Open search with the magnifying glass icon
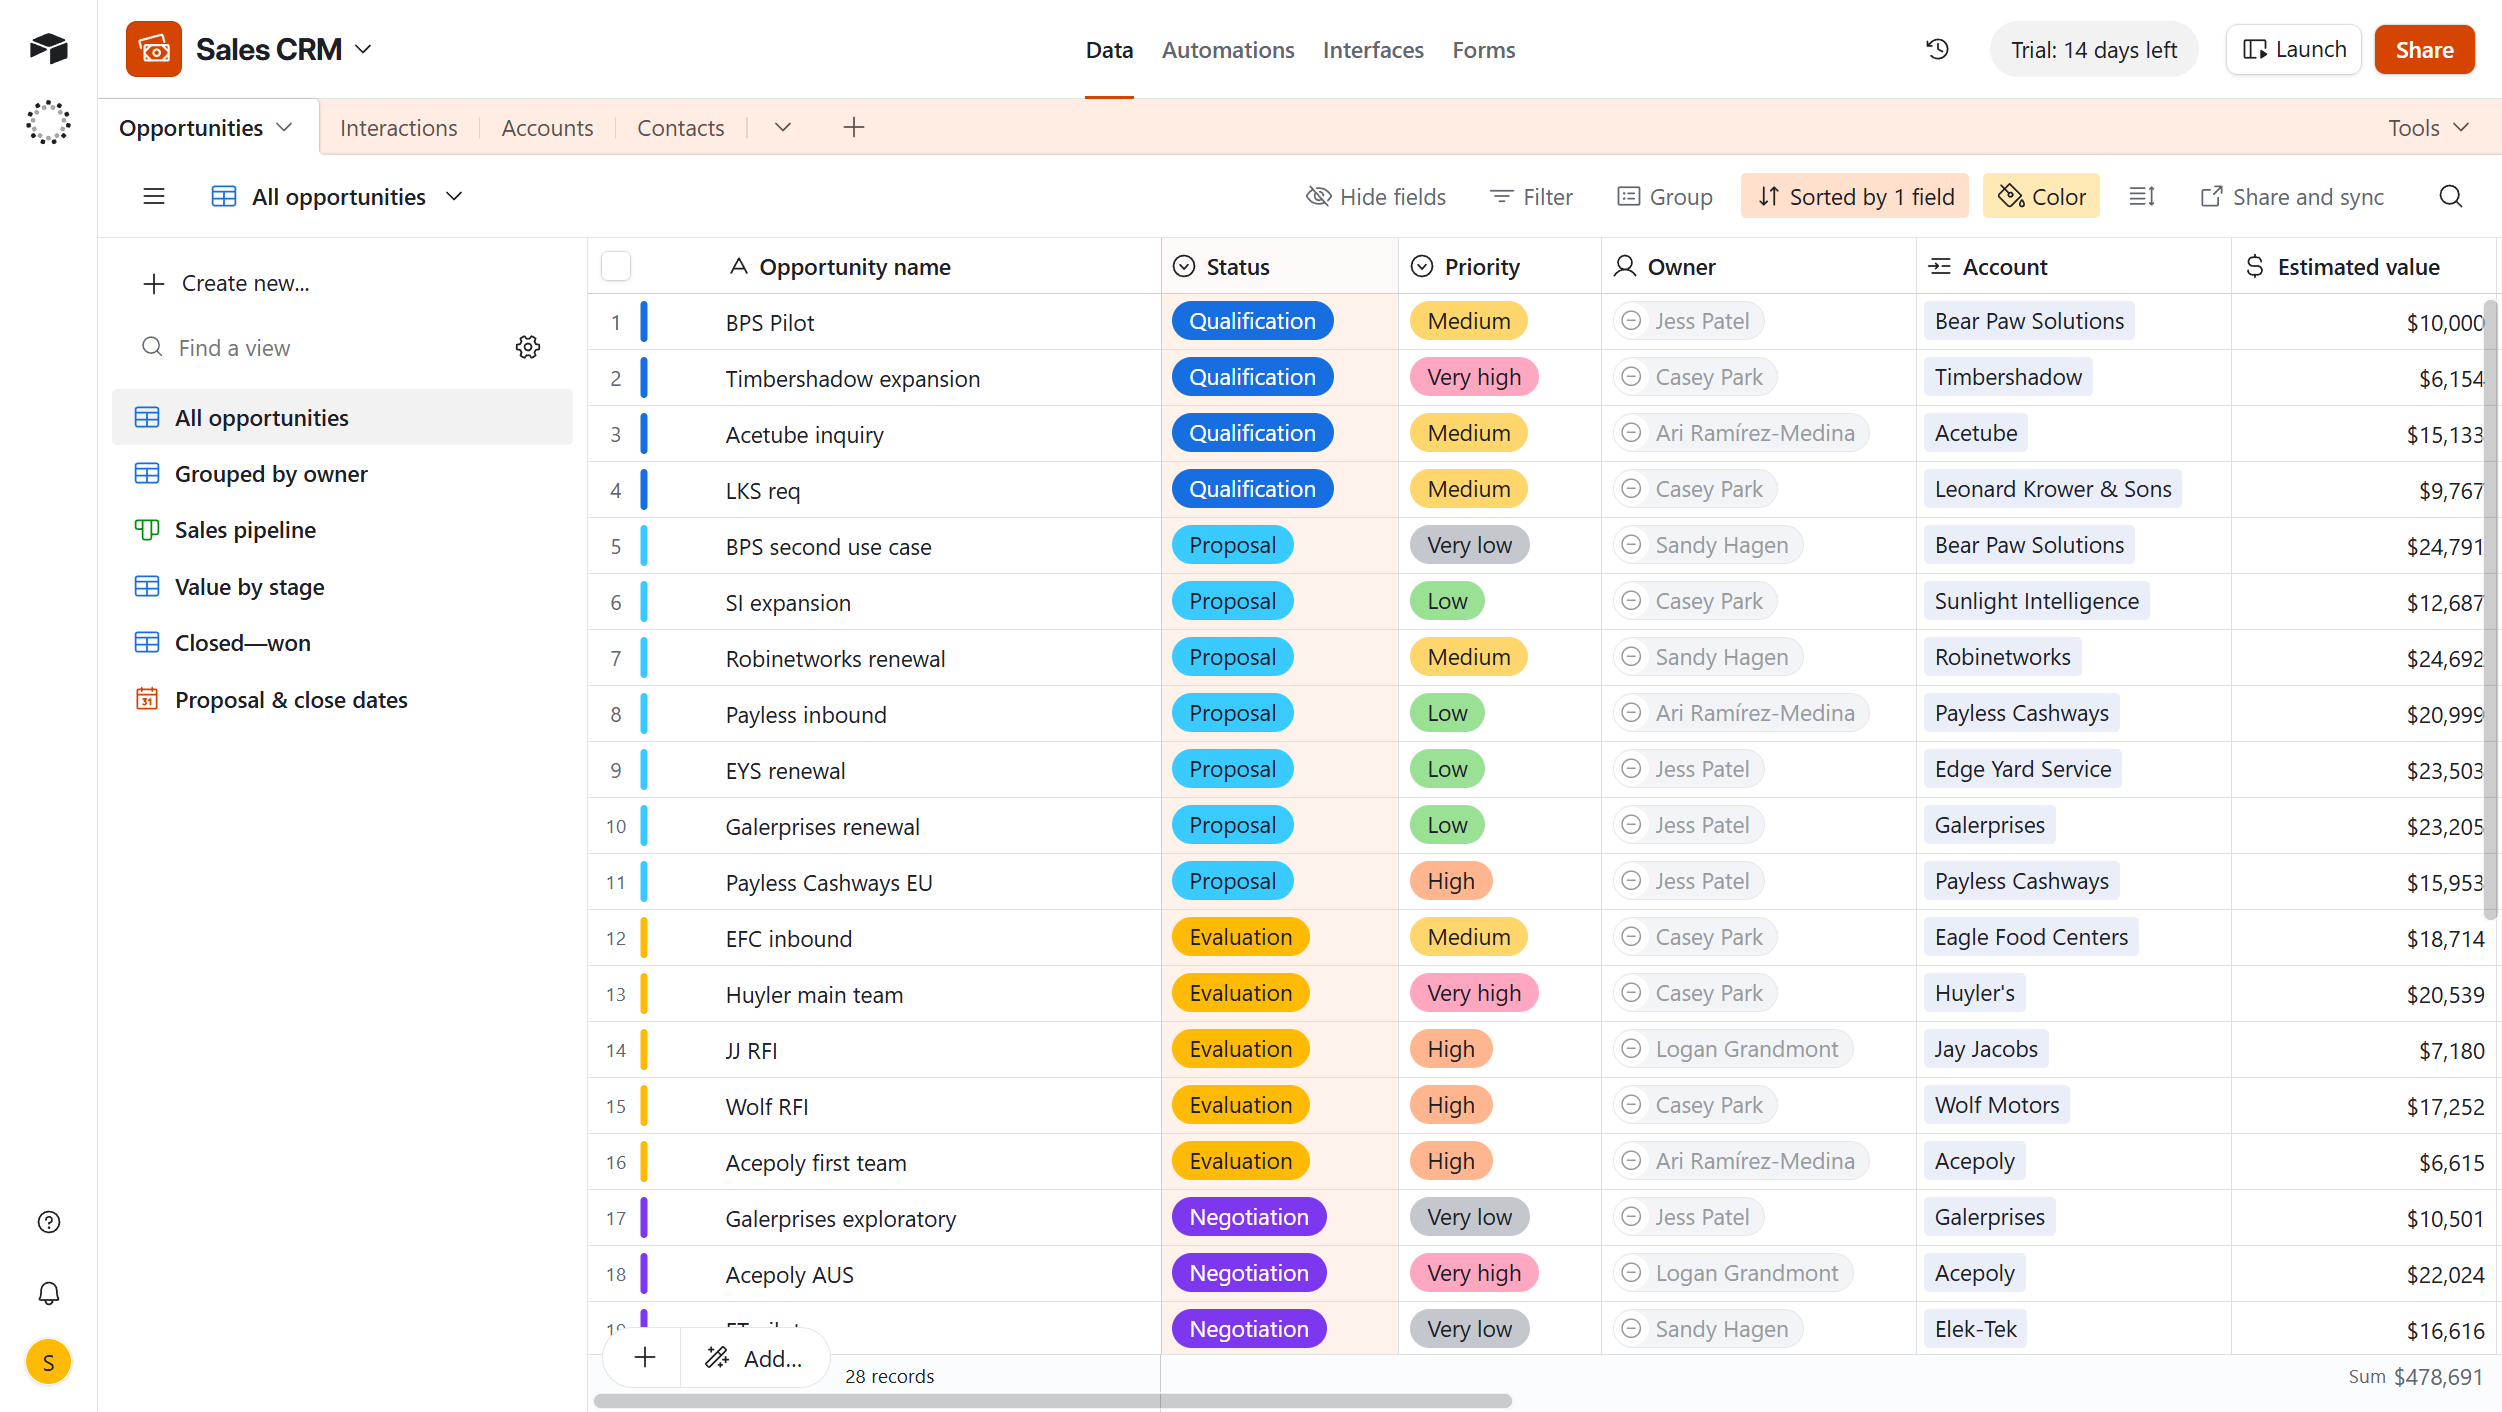The height and width of the screenshot is (1412, 2502). click(2451, 196)
